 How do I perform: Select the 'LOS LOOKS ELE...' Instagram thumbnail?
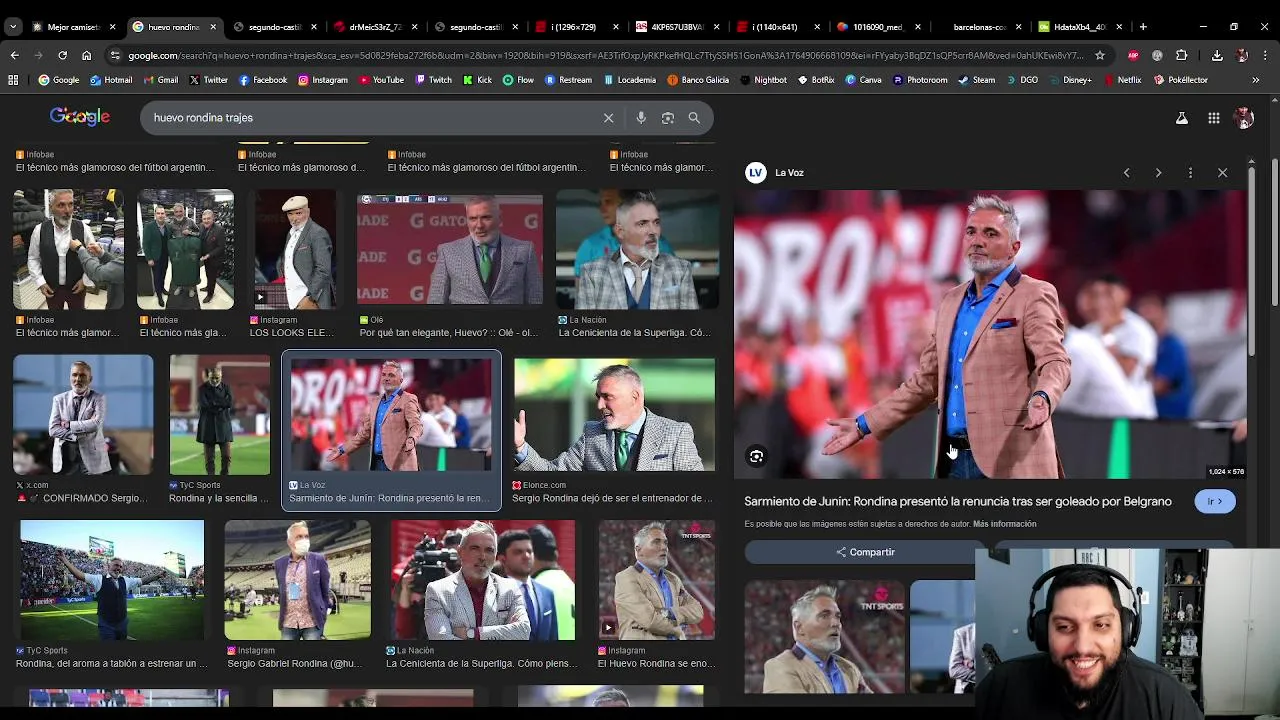[296, 249]
